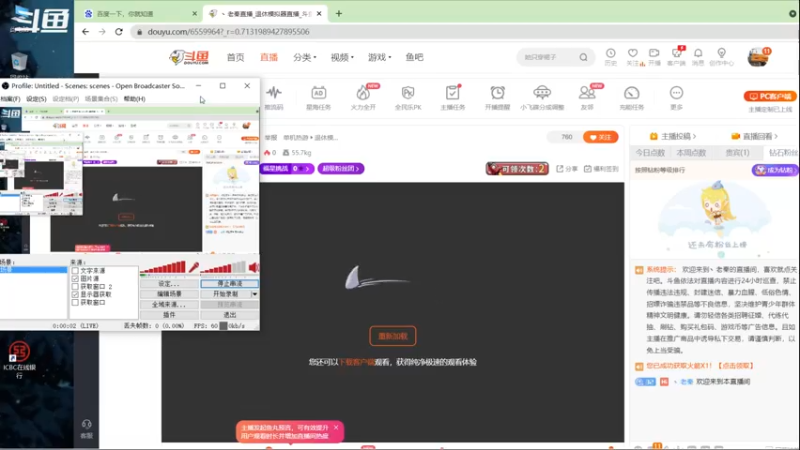800x450 pixels.
Task: Open the gauge 充能任务 icon
Action: click(x=631, y=93)
